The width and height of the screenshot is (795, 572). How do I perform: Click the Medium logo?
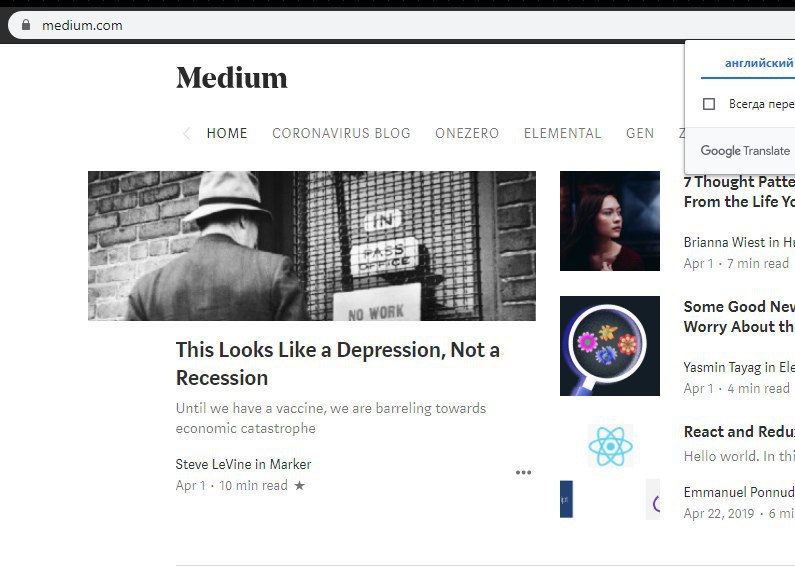click(x=232, y=78)
